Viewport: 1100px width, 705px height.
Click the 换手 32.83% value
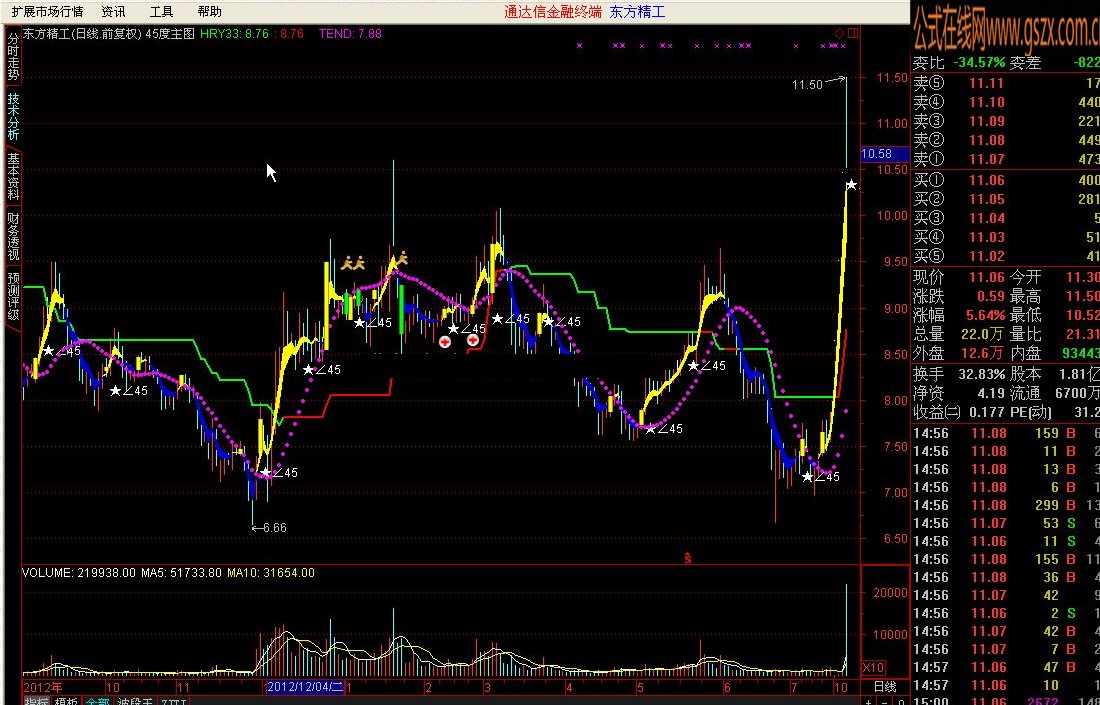click(x=981, y=374)
